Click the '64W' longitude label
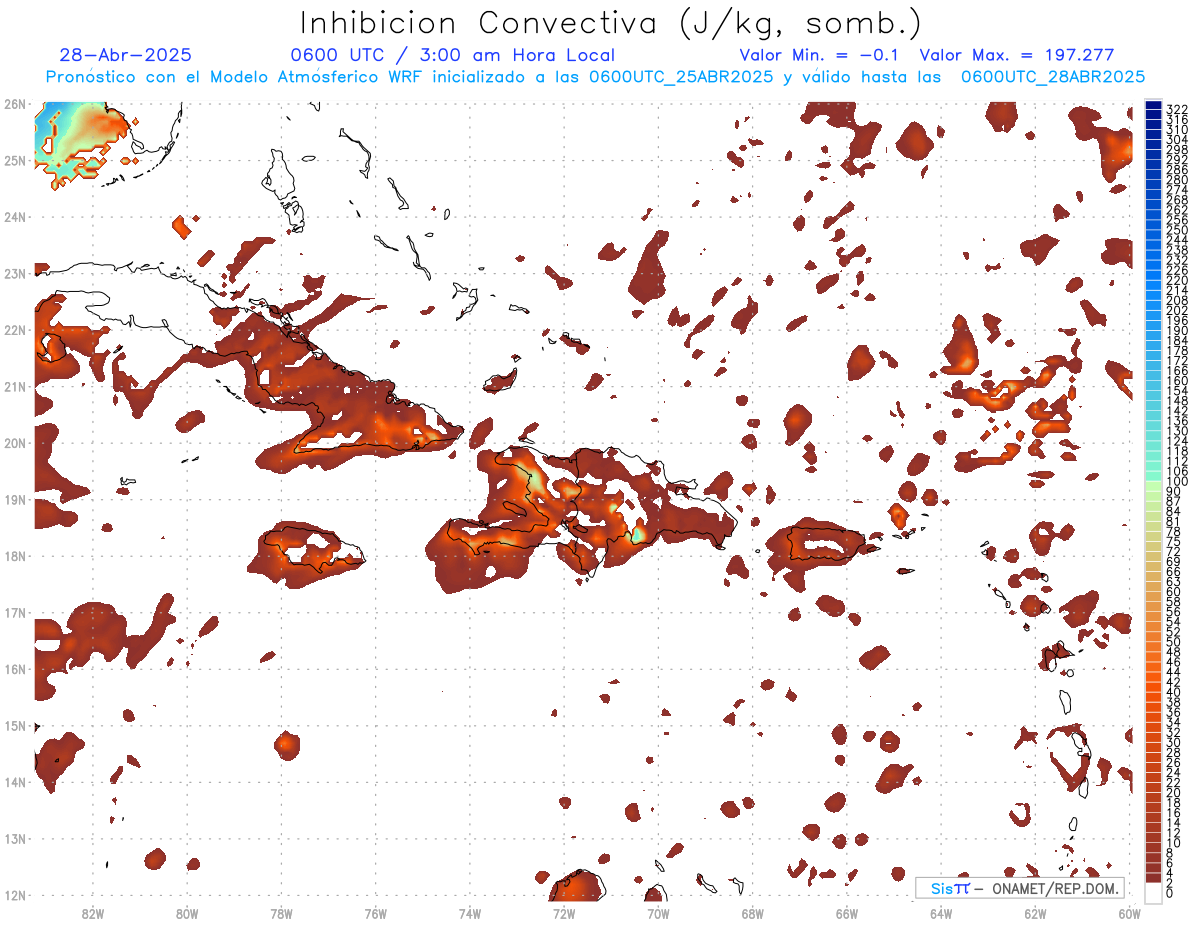 941,913
